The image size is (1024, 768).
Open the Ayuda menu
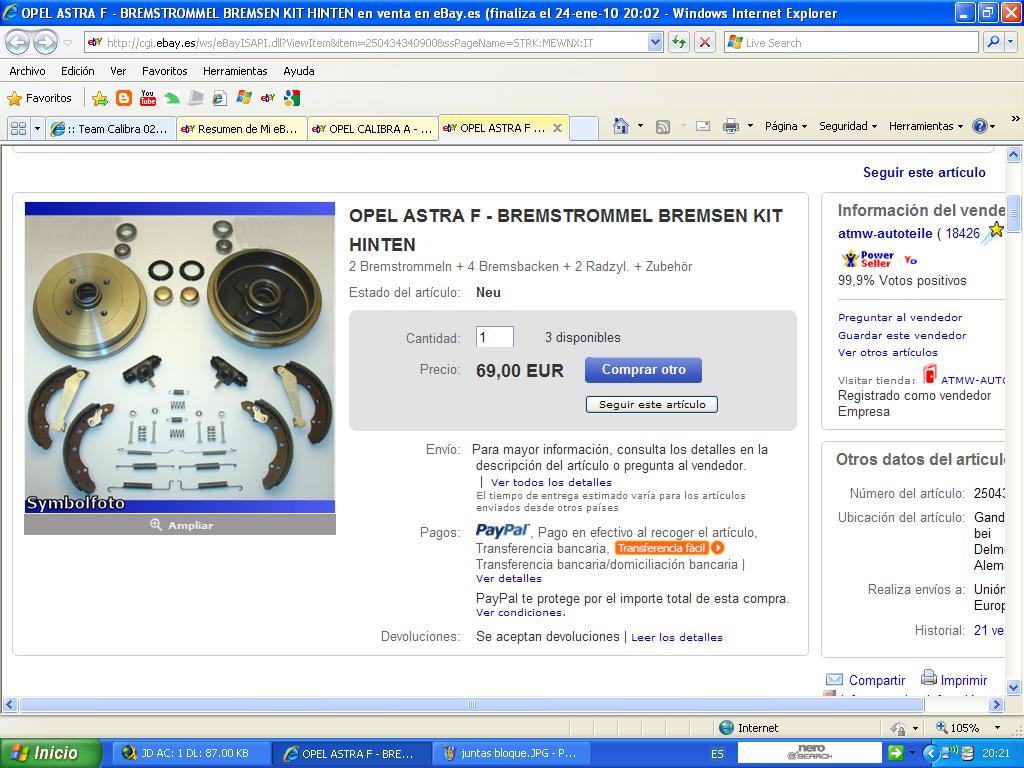299,71
